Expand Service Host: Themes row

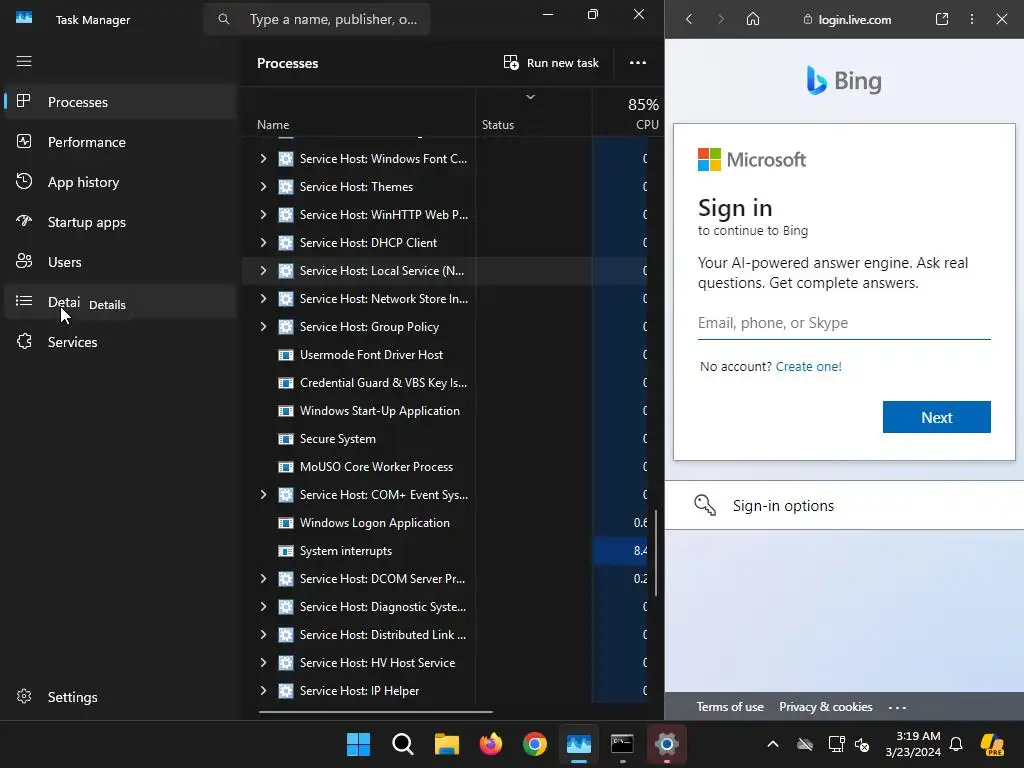[263, 186]
